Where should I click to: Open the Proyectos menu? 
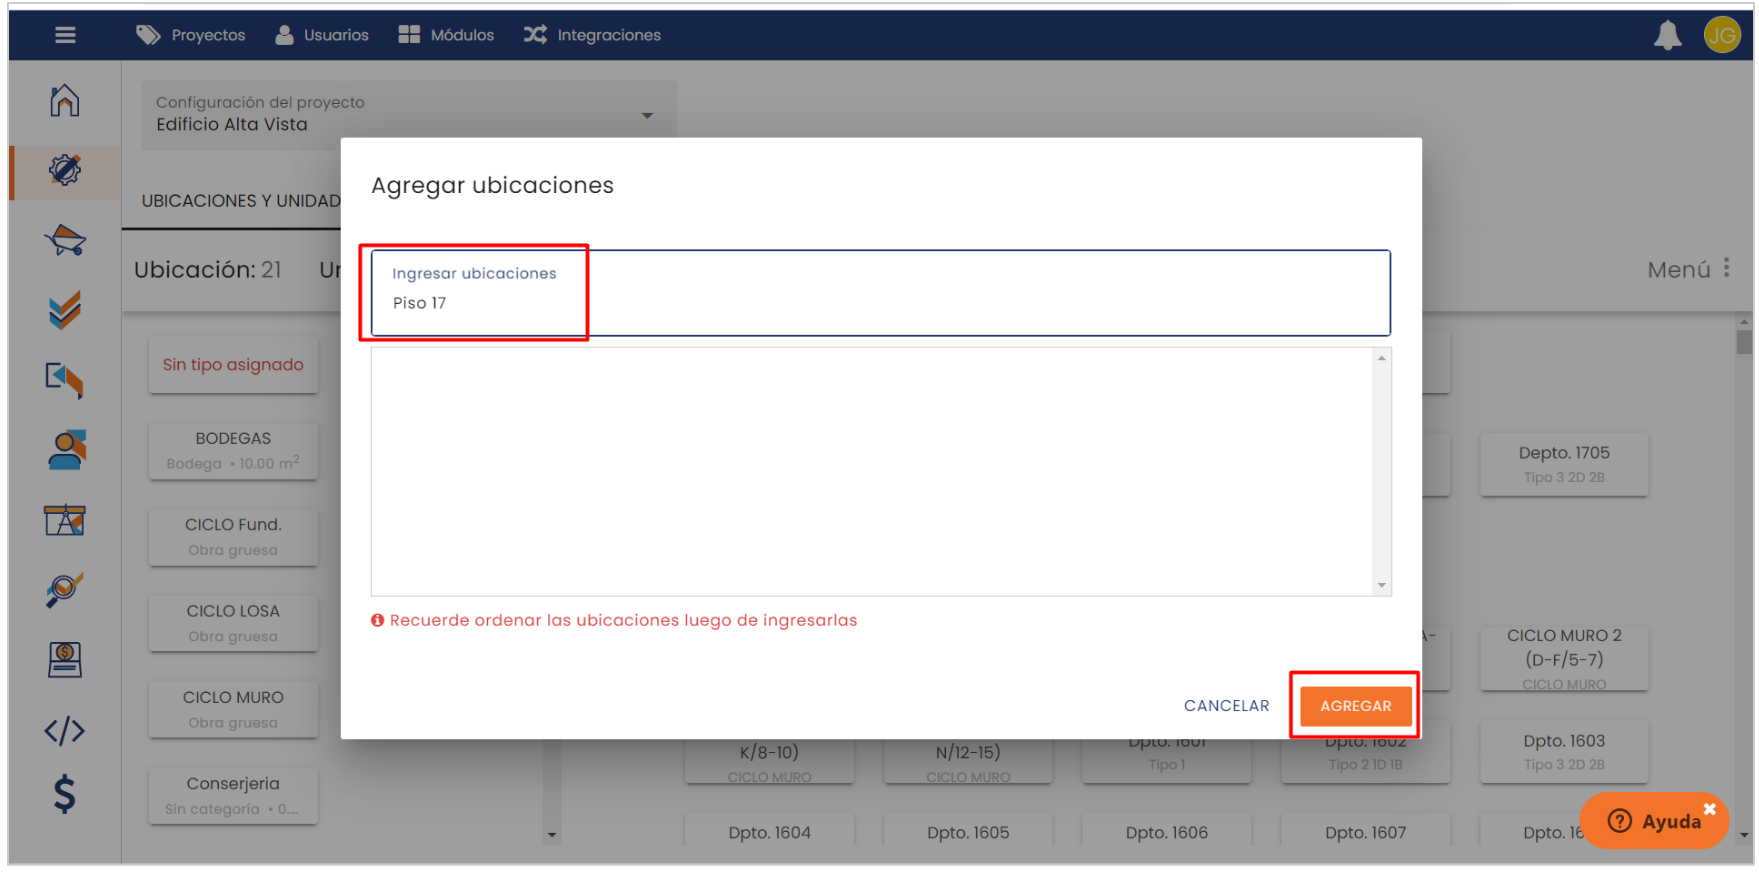click(191, 35)
